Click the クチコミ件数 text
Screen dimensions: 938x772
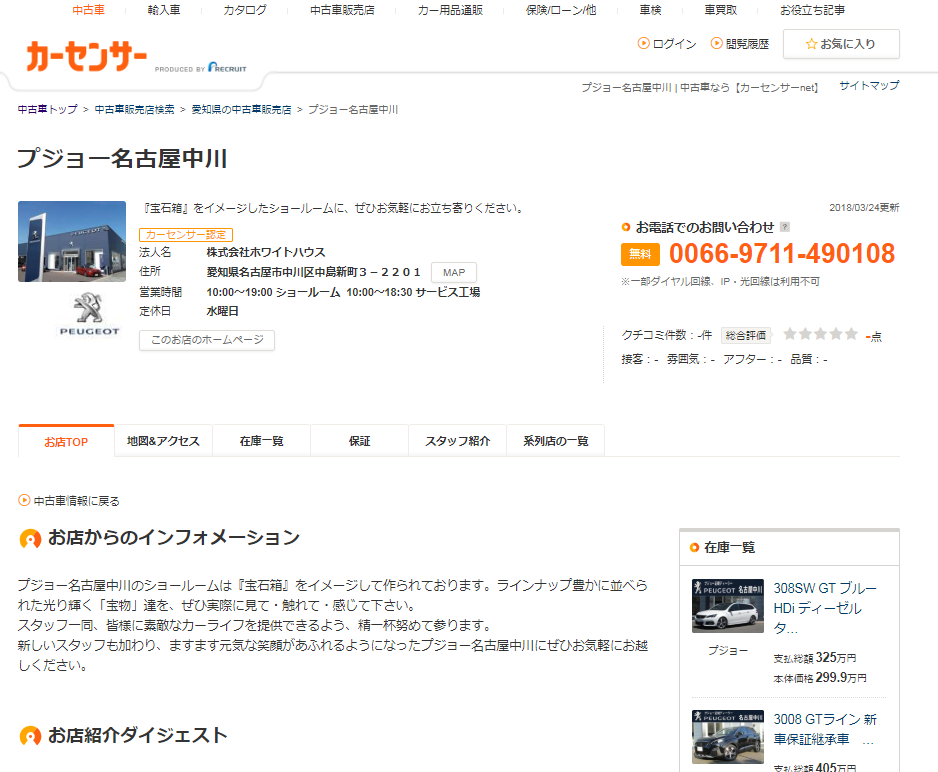(666, 335)
